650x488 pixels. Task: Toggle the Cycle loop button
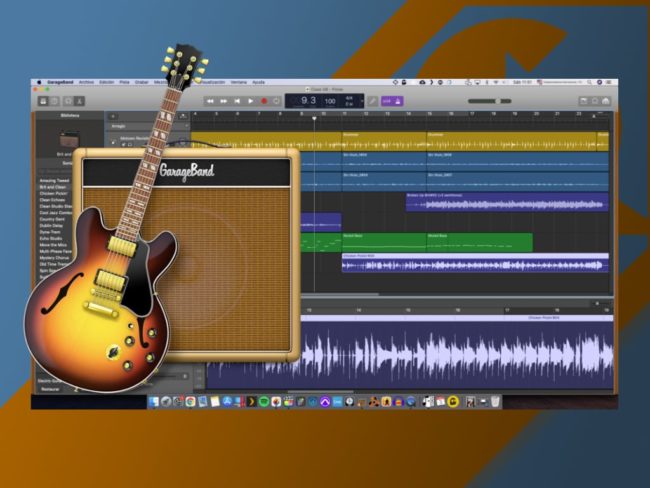pyautogui.click(x=276, y=101)
